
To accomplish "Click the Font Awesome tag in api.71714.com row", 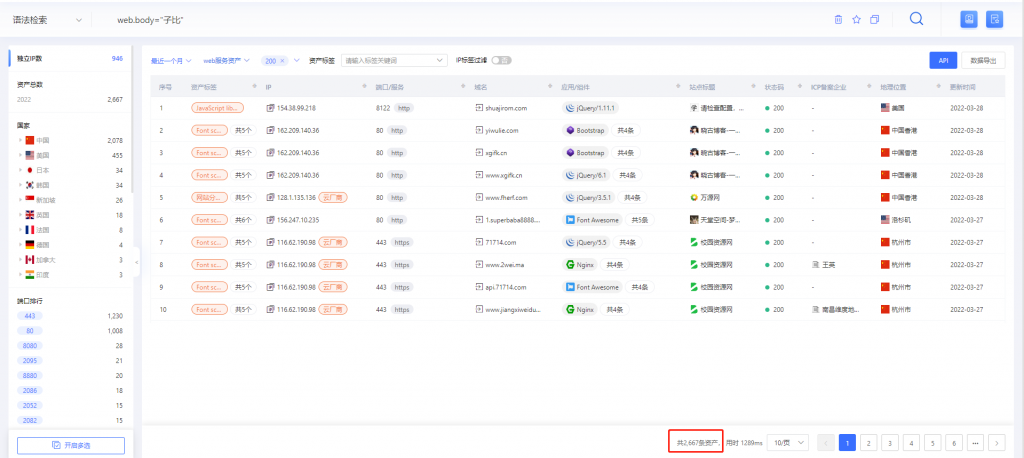I will point(592,287).
